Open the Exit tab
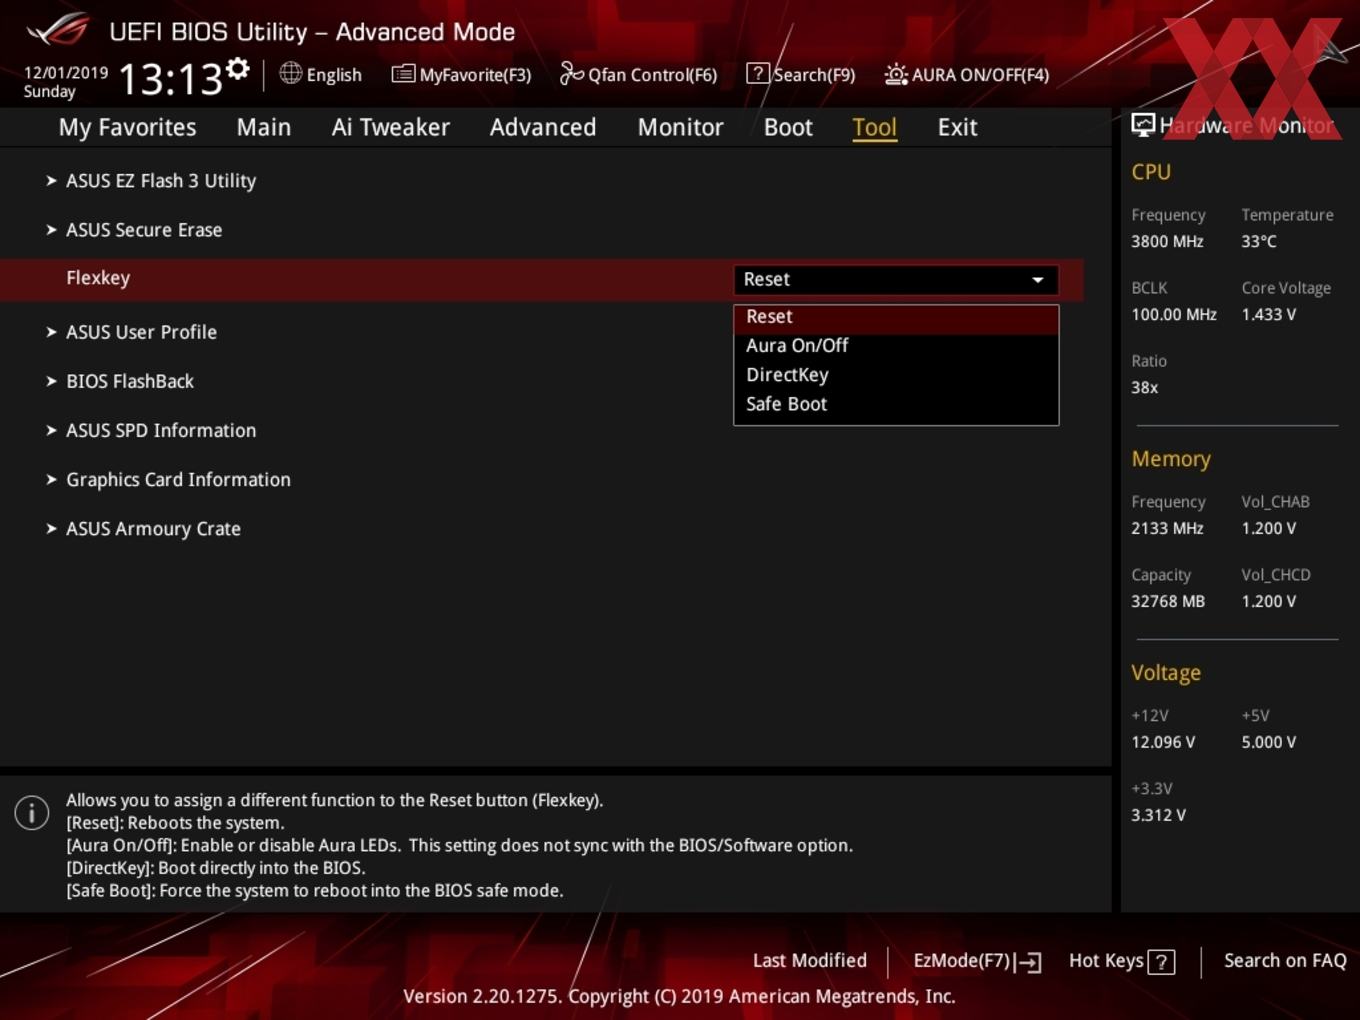 (x=957, y=127)
